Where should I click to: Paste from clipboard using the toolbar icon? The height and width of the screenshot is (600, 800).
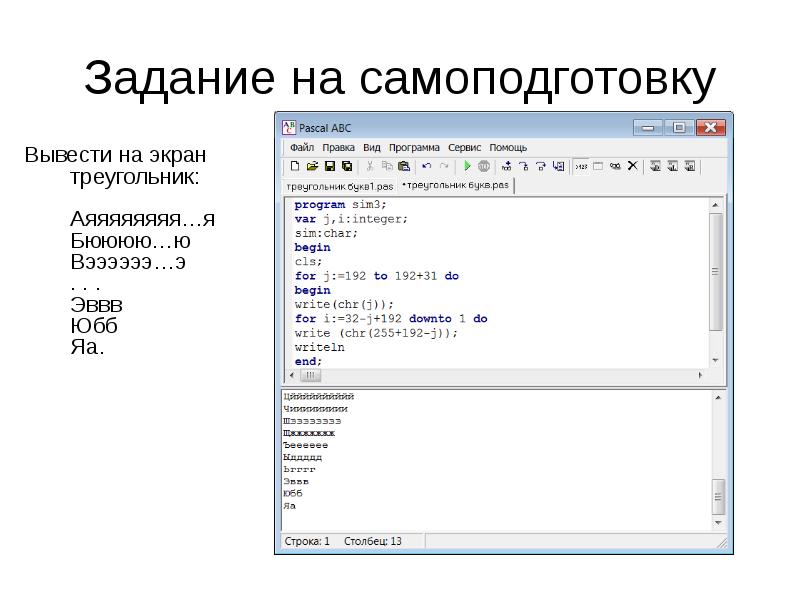tap(404, 166)
